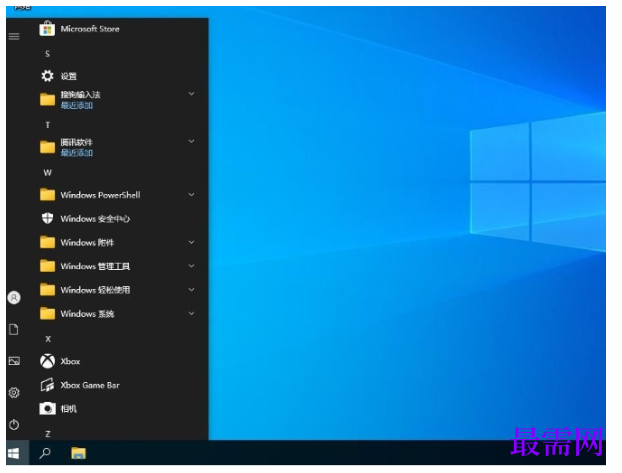Expand the Windows 管理工具 chevron
This screenshot has width=622, height=473.
(x=191, y=266)
